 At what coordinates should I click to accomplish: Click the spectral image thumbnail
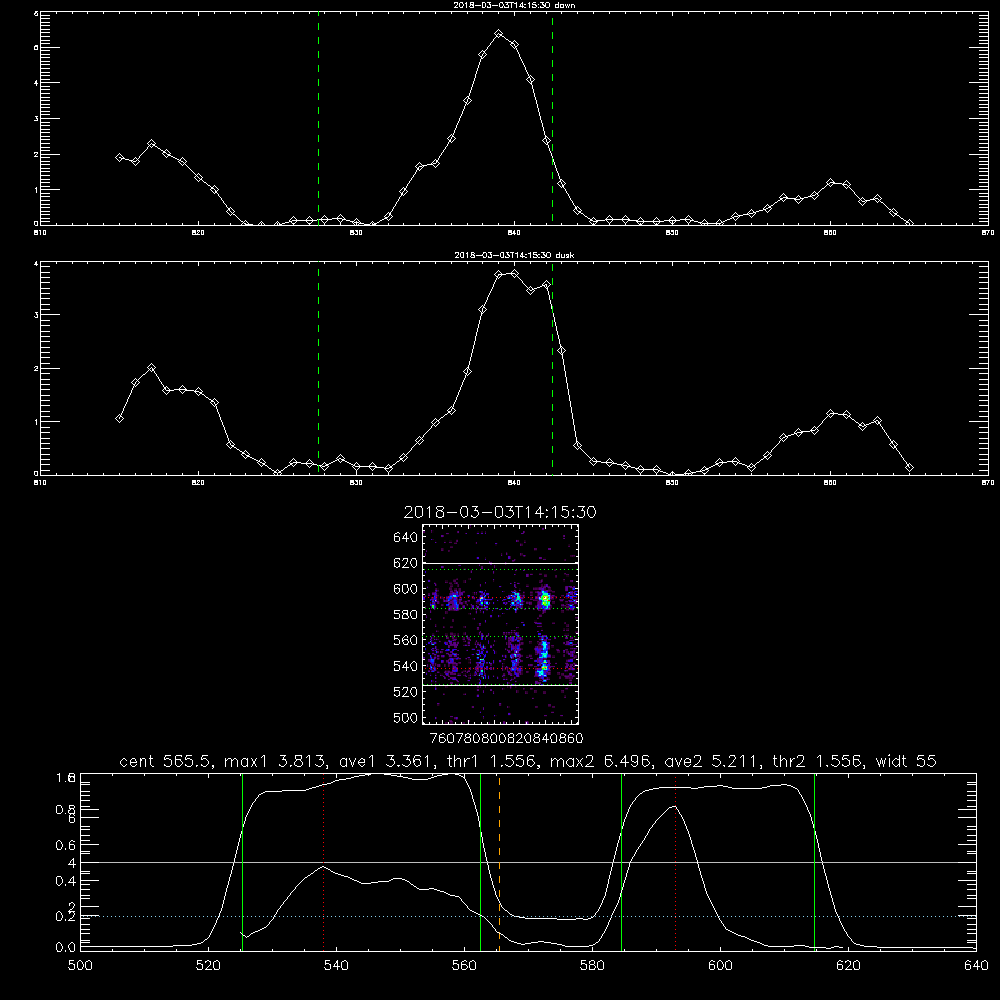(501, 624)
